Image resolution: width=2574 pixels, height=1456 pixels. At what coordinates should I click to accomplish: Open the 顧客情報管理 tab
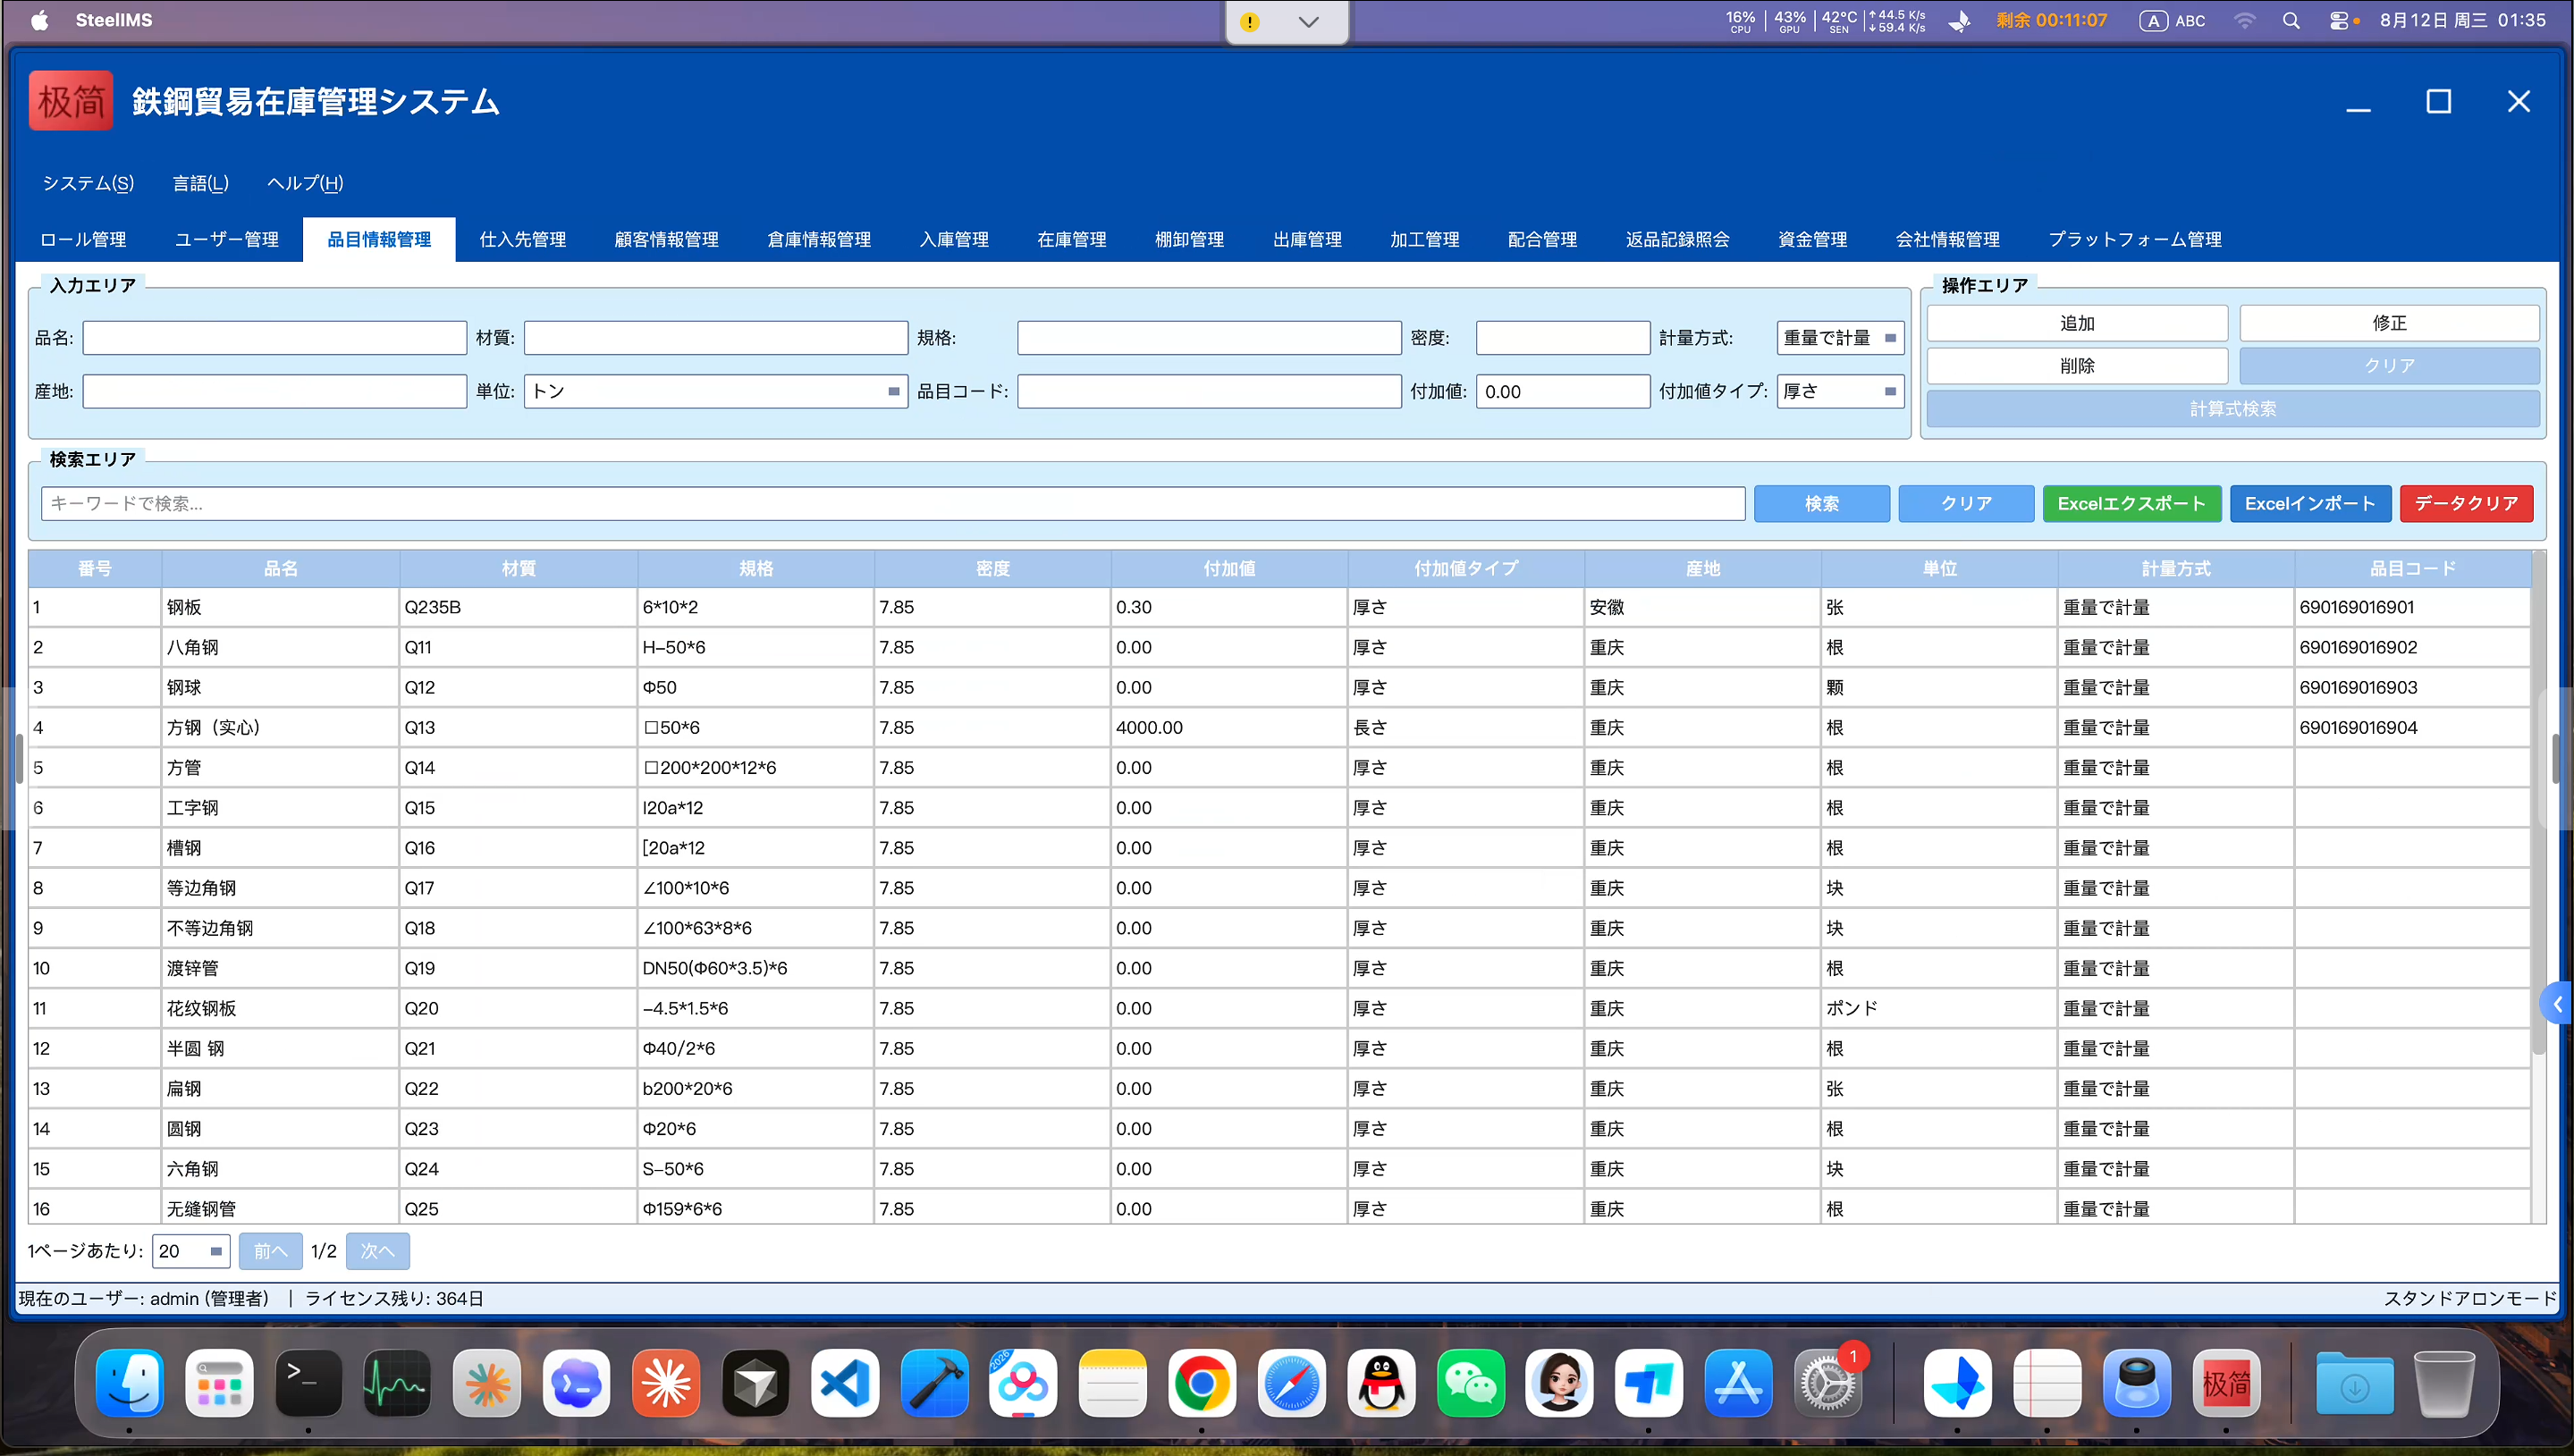point(667,239)
